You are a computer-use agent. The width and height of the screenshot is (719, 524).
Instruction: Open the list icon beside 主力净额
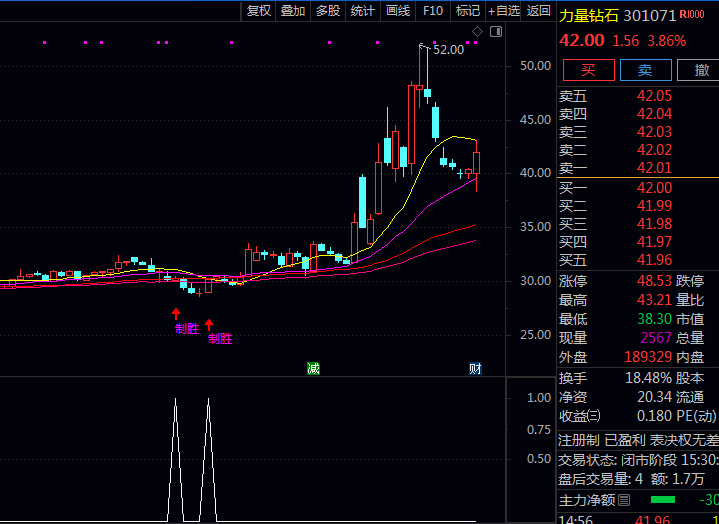pos(624,500)
